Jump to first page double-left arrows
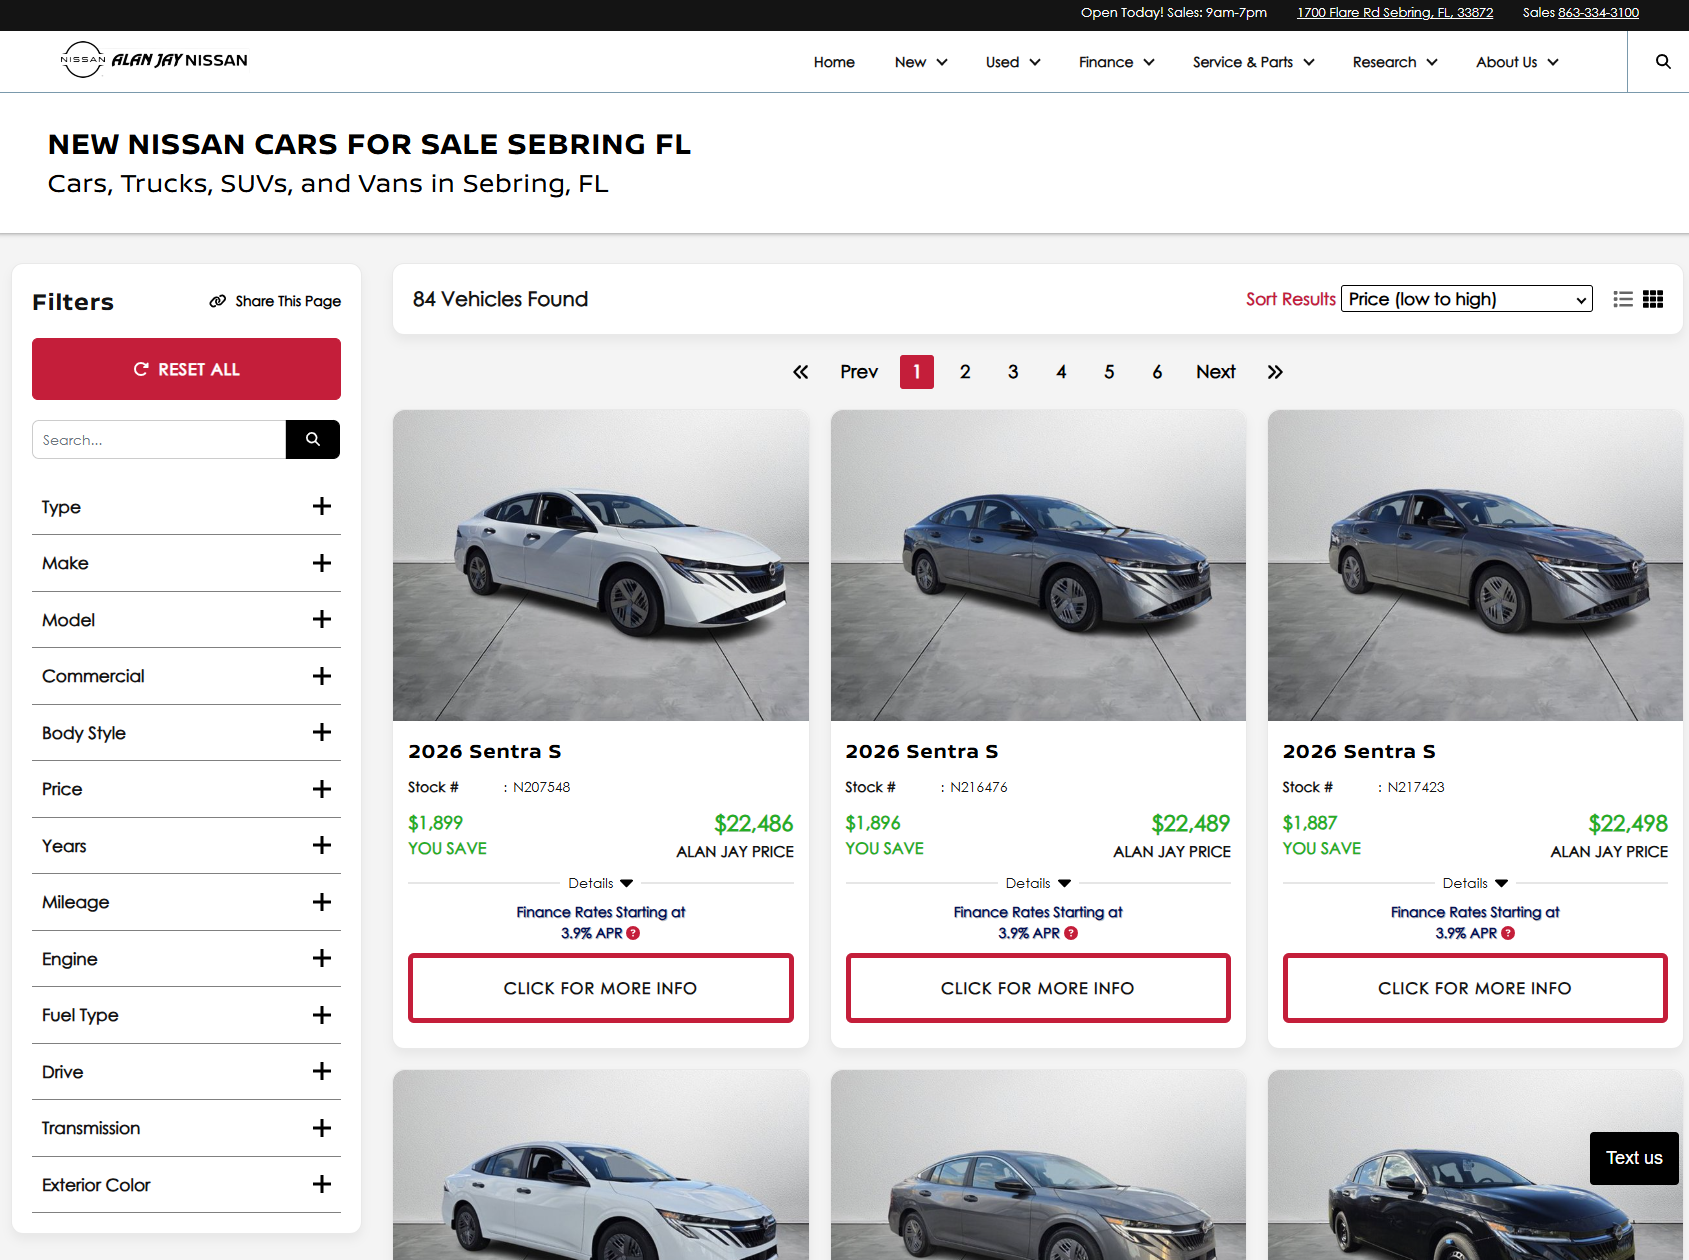Image resolution: width=1689 pixels, height=1260 pixels. point(800,372)
